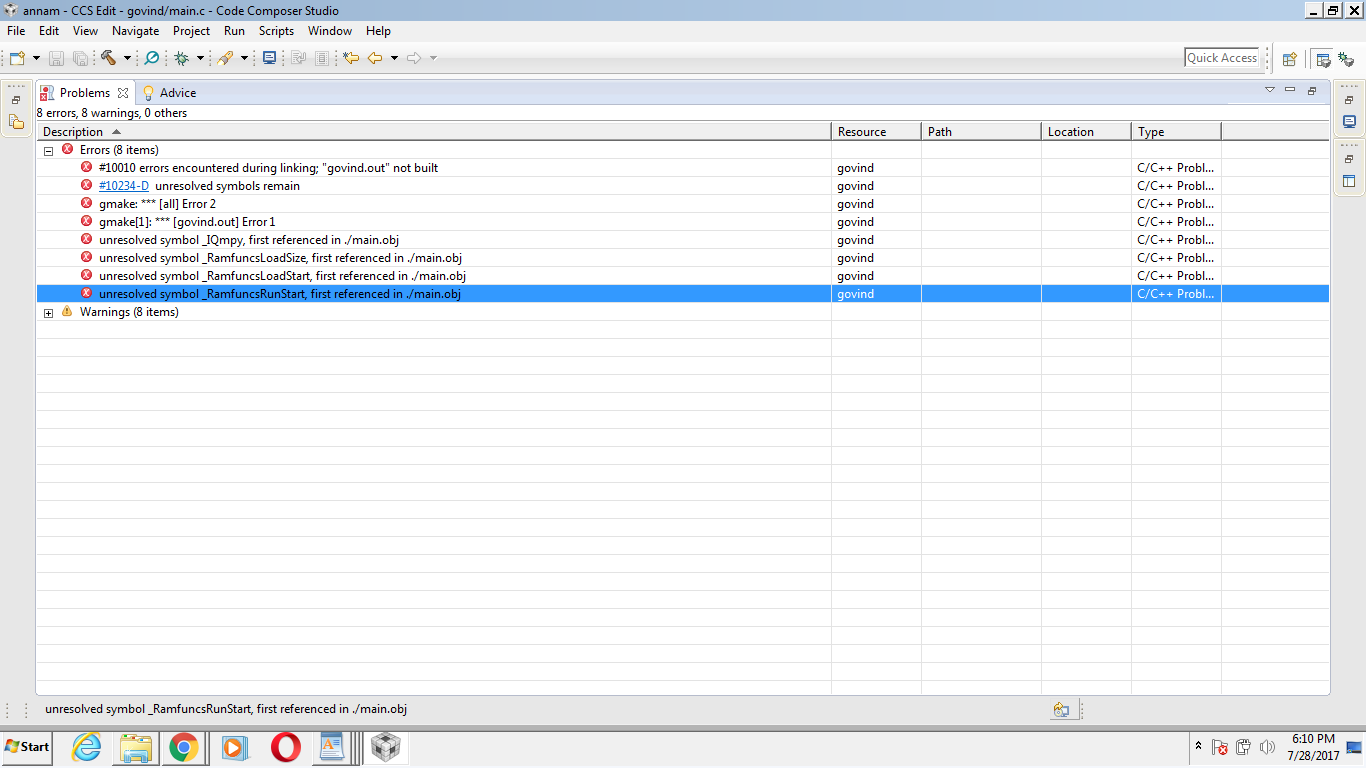Select the Problems tab

coord(84,93)
